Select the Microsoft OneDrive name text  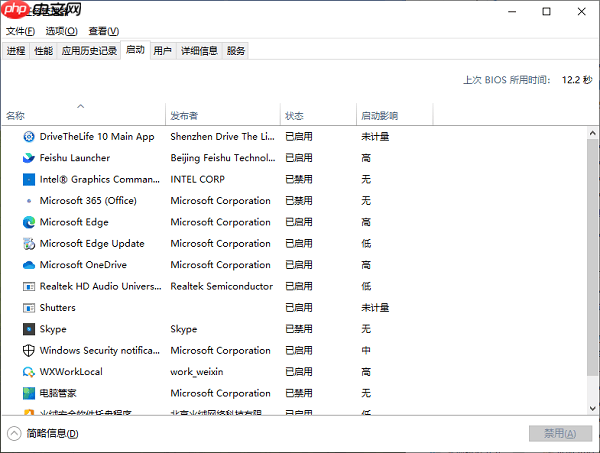tap(83, 265)
